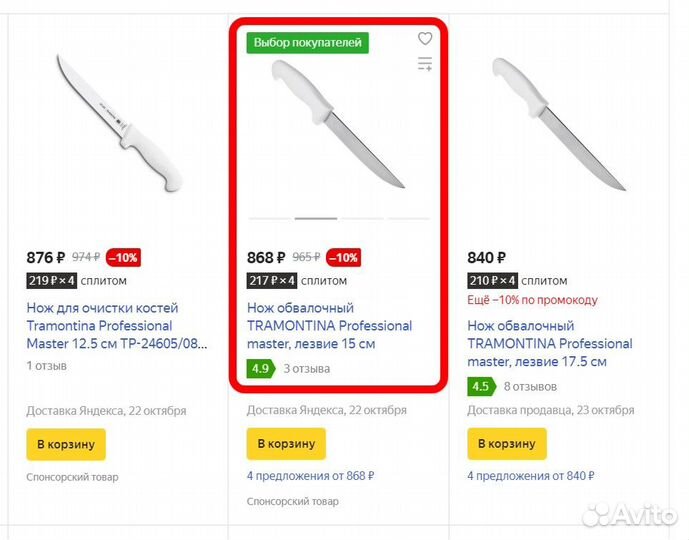Open the 3 reviews link
Image resolution: width=689 pixels, height=540 pixels.
[307, 368]
